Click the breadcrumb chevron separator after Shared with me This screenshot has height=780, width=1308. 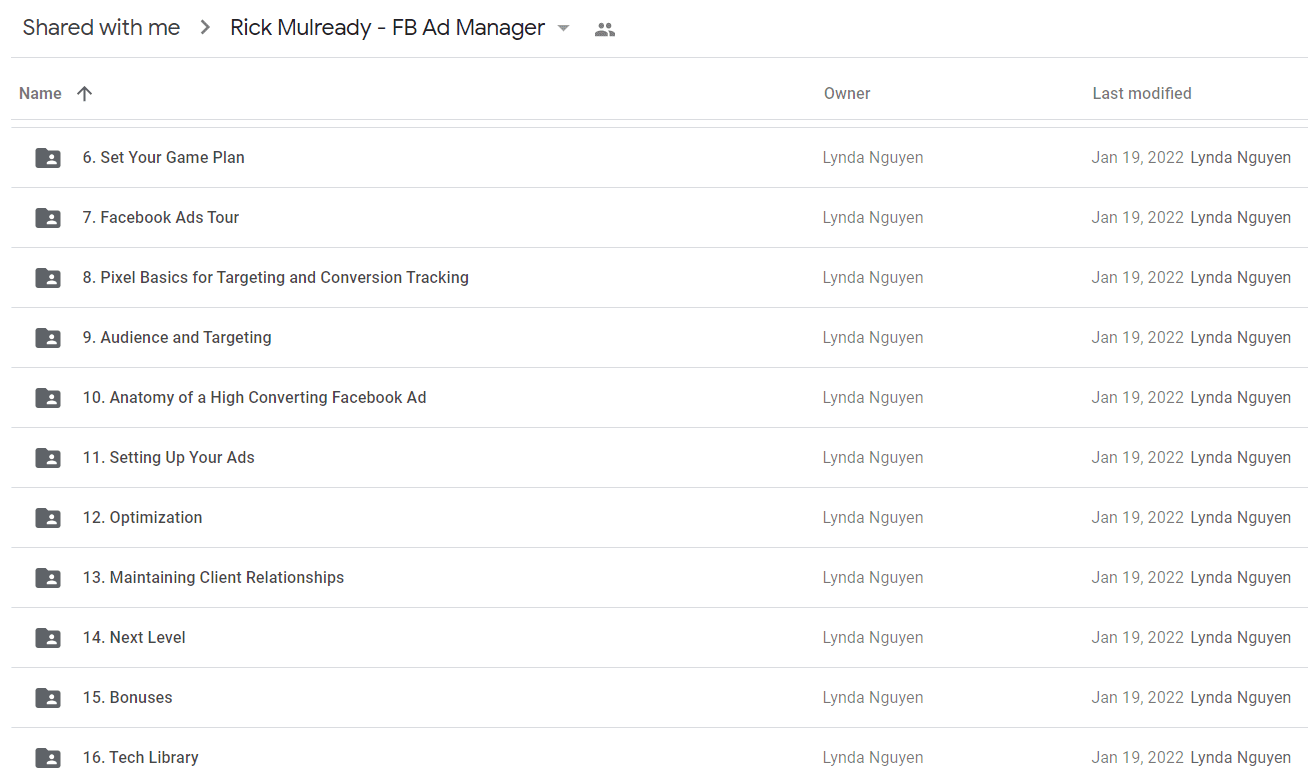(205, 28)
